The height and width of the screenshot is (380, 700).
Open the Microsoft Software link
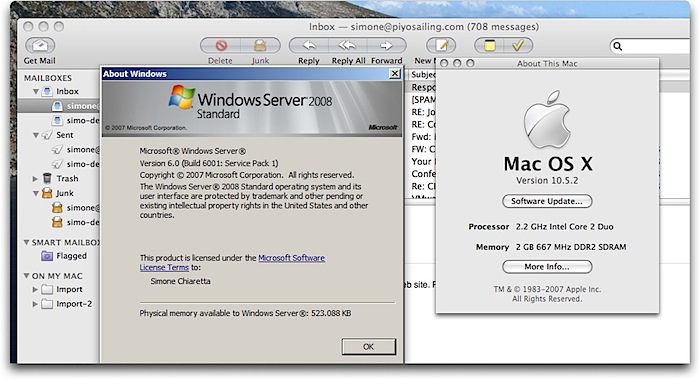292,258
